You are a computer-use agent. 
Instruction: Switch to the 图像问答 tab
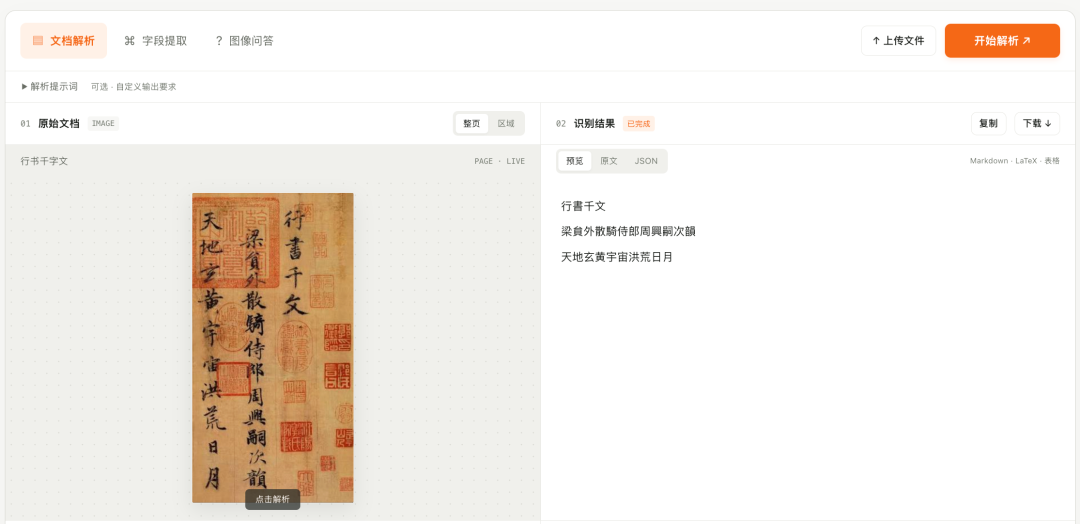244,41
